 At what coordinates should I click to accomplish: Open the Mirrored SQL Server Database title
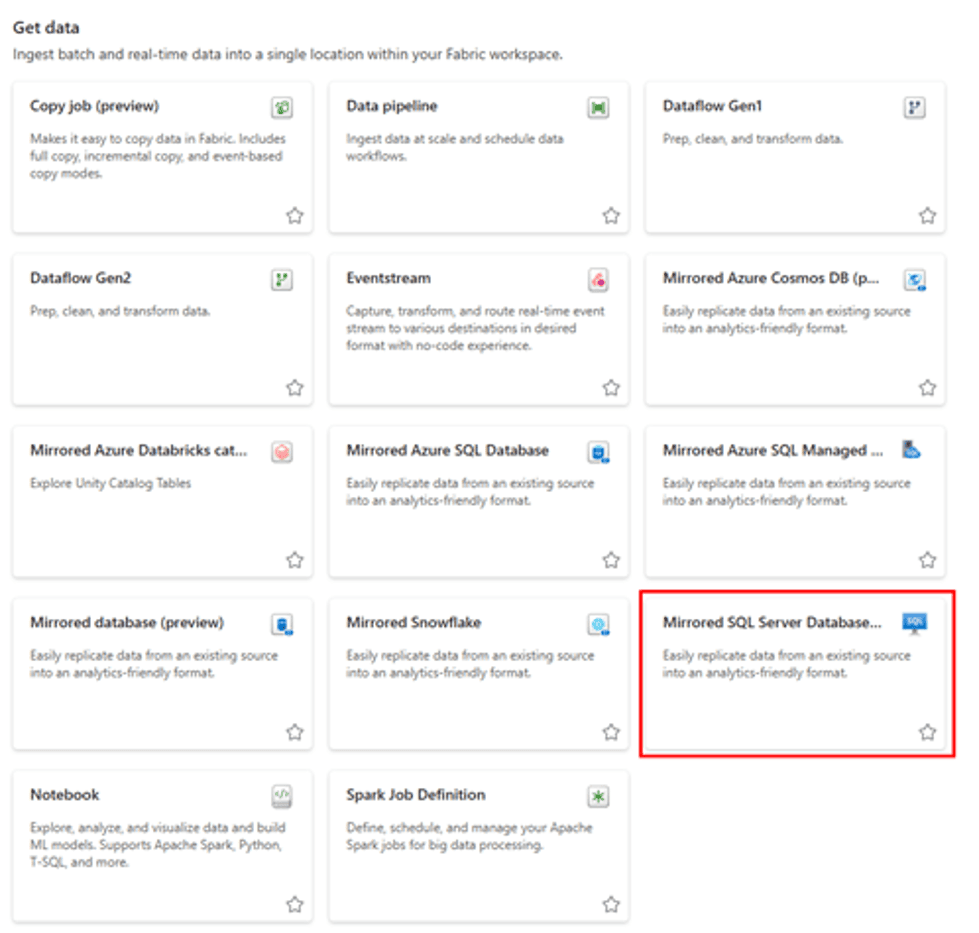772,623
